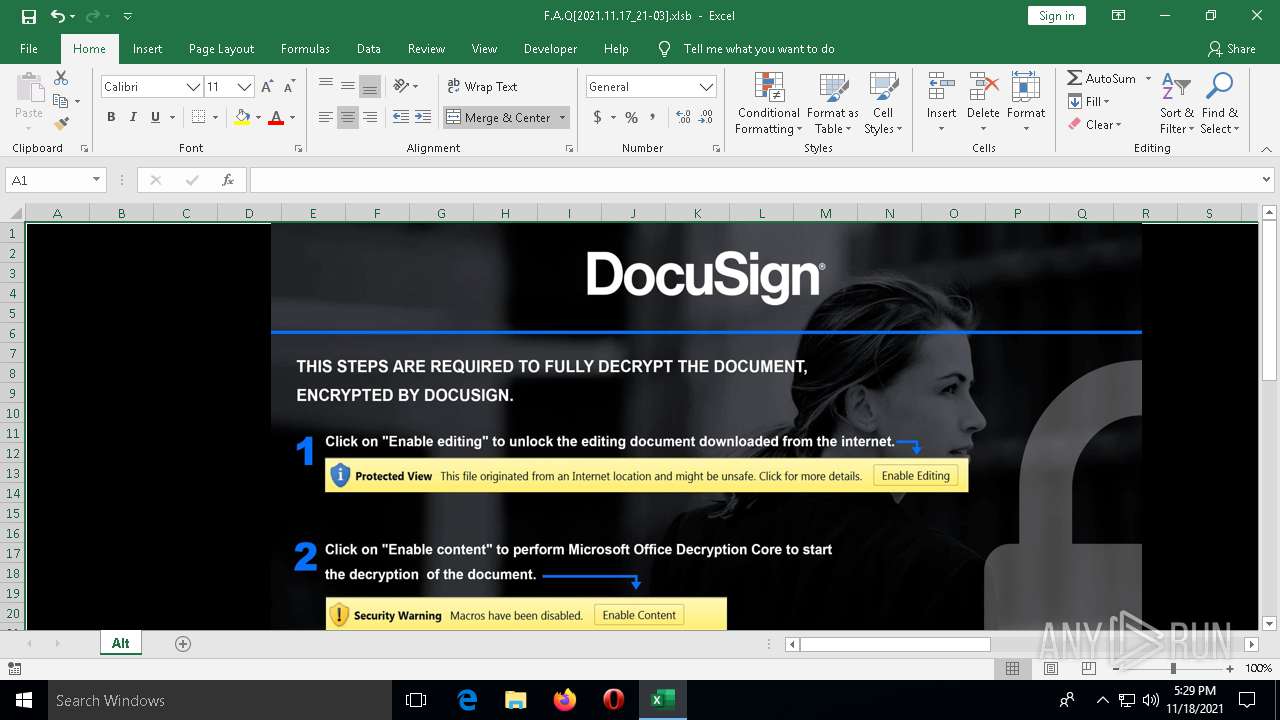This screenshot has height=720, width=1280.
Task: Click the Accounting Number Format dollar icon
Action: (x=598, y=117)
